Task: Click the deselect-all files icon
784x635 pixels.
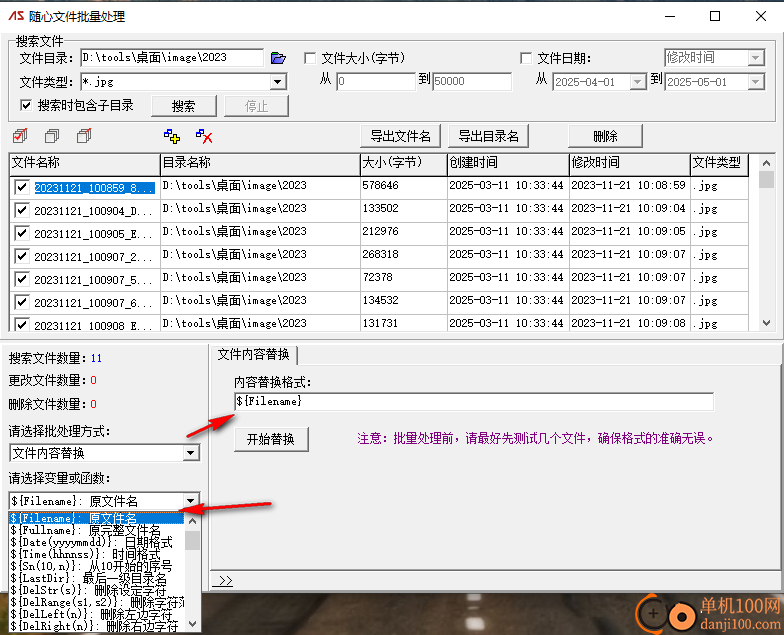Action: point(52,136)
